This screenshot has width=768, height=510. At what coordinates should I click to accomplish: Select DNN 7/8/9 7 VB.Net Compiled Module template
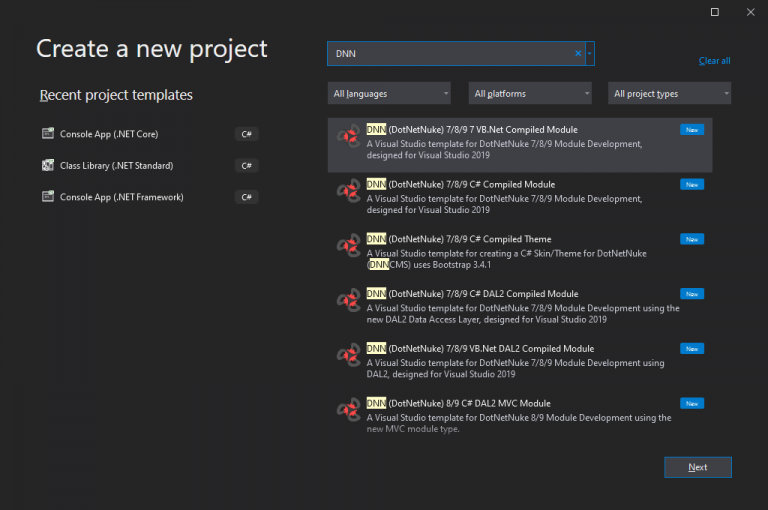pyautogui.click(x=520, y=145)
